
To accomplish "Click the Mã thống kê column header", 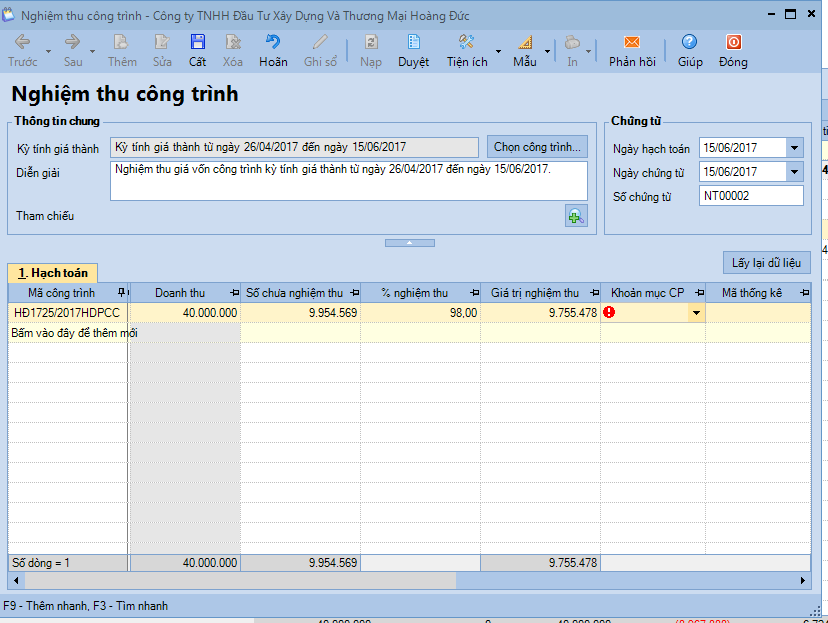I will point(752,293).
